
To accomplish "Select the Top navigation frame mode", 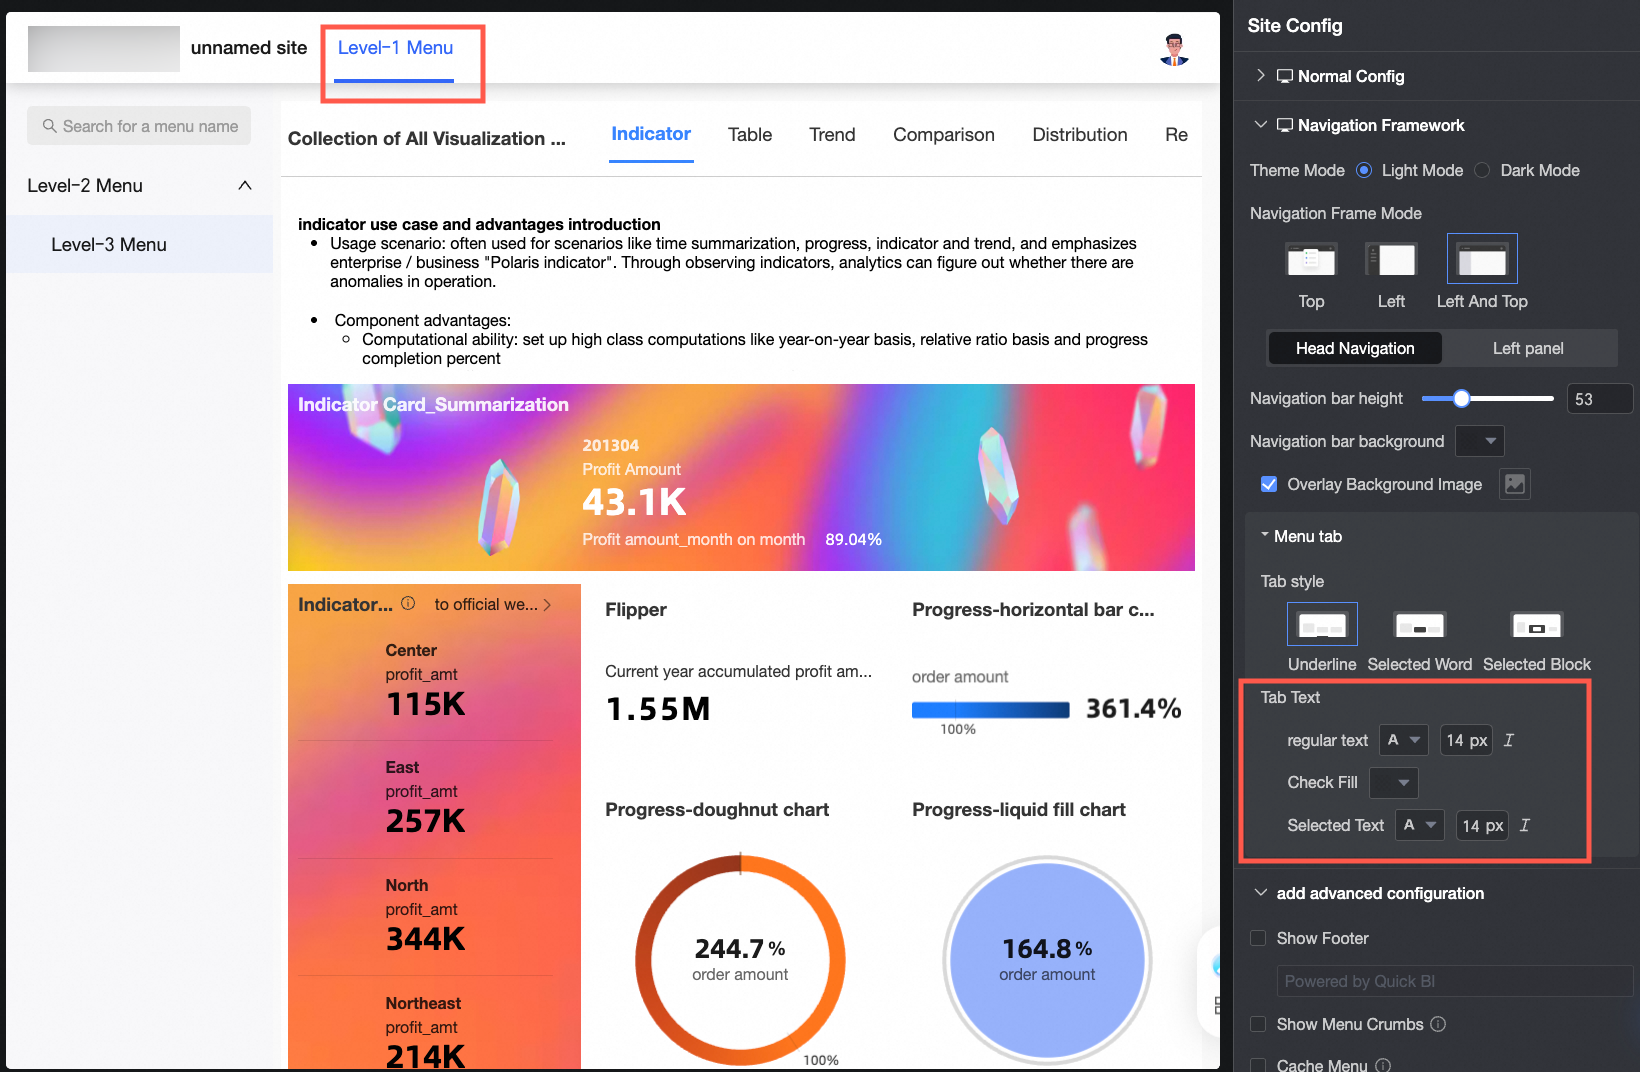I will click(x=1311, y=260).
